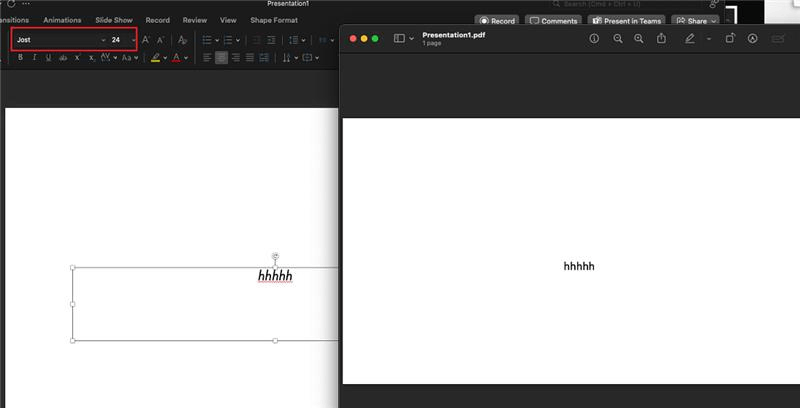Apply numbered list formatting
Viewport: 800px width, 408px height.
[x=228, y=40]
